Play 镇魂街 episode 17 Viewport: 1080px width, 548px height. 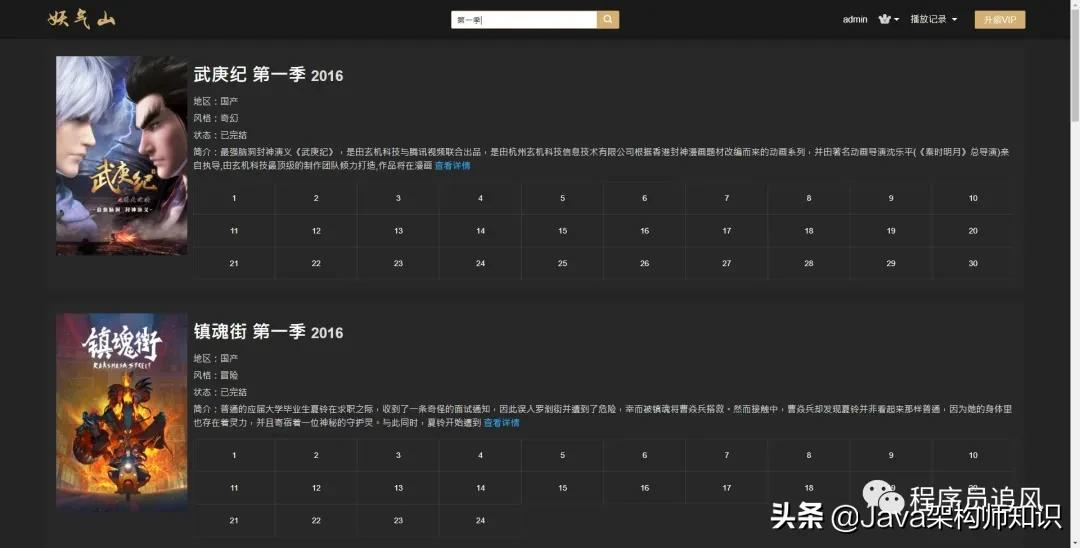727,487
